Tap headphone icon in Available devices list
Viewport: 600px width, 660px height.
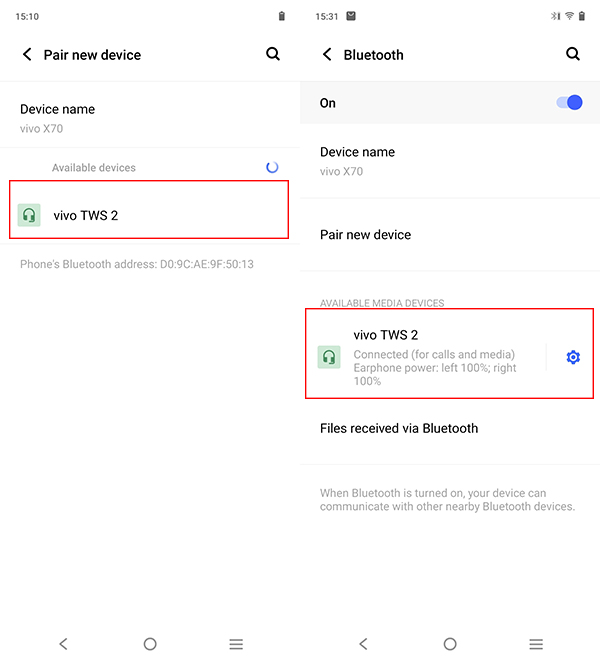(x=29, y=215)
